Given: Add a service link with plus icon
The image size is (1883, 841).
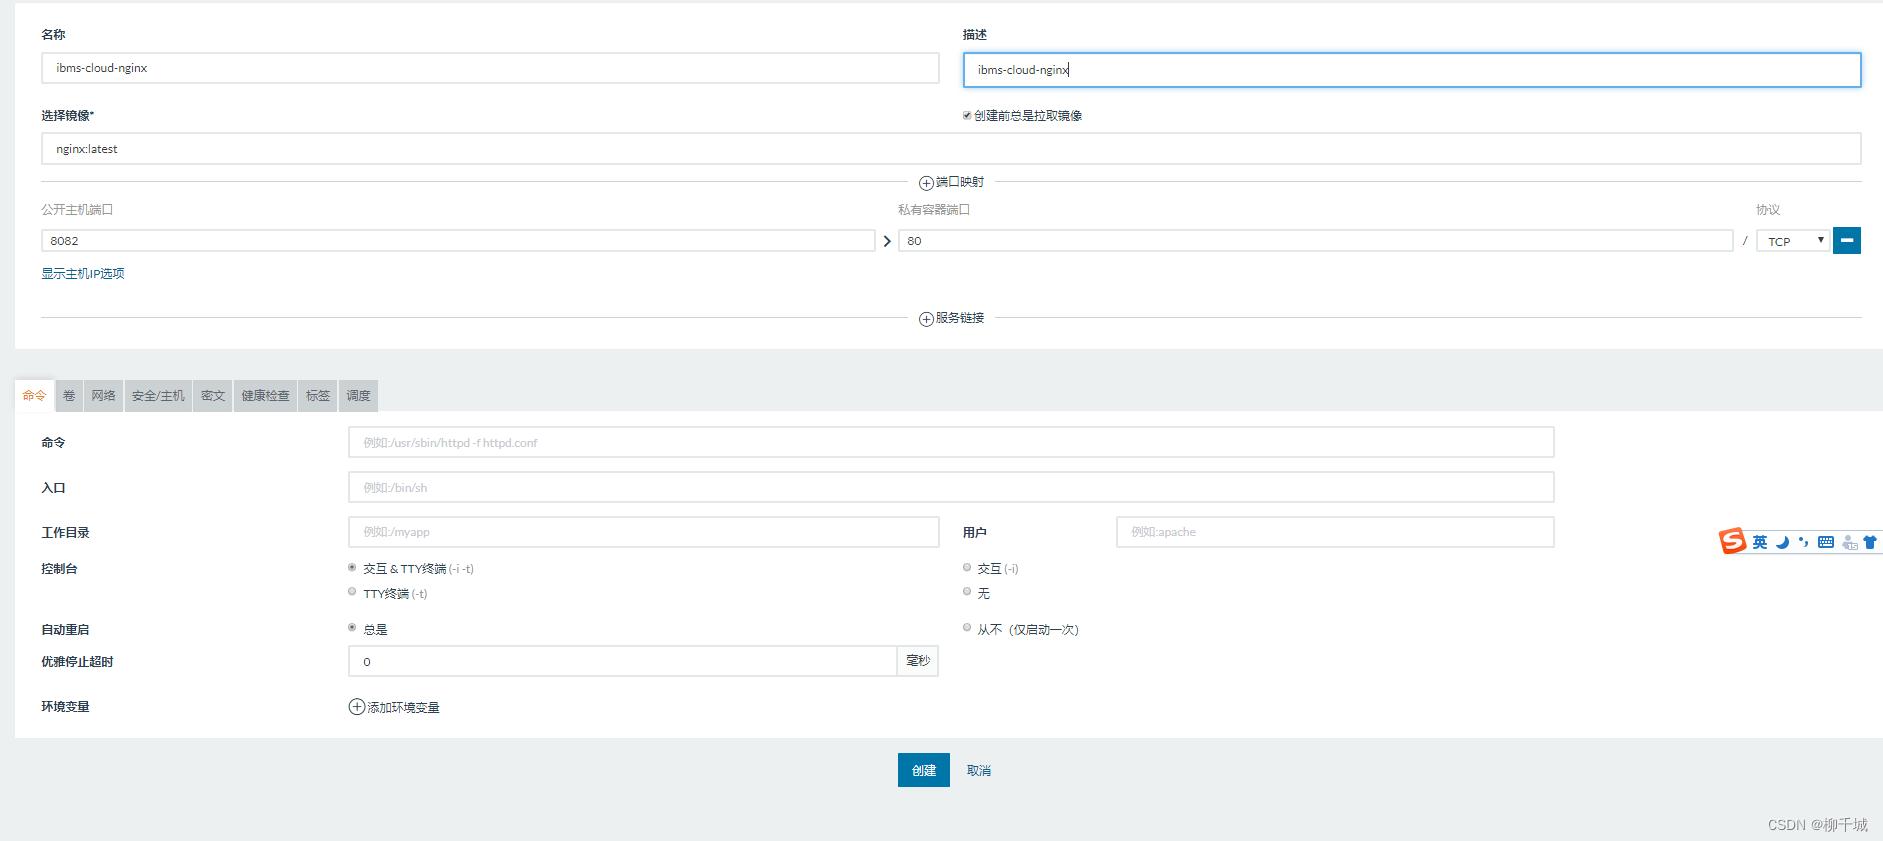Looking at the screenshot, I should pyautogui.click(x=926, y=319).
